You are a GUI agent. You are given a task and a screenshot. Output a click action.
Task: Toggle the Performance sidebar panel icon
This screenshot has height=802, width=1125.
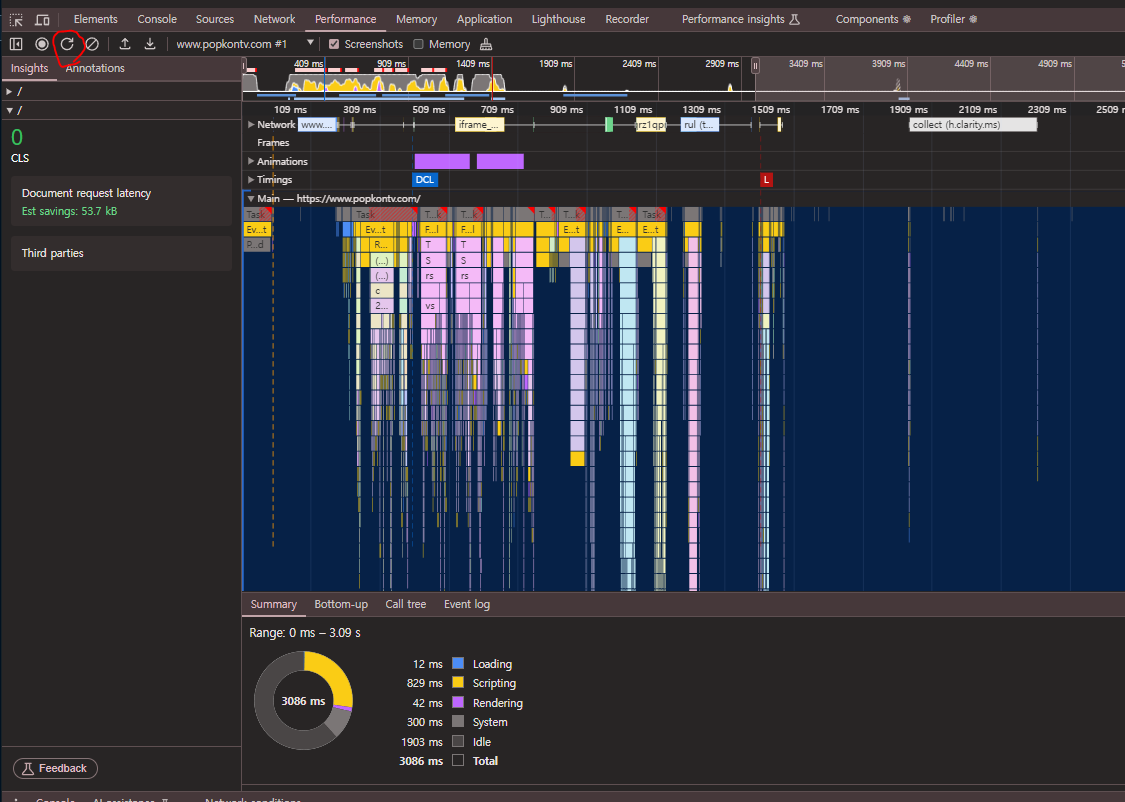tap(16, 44)
